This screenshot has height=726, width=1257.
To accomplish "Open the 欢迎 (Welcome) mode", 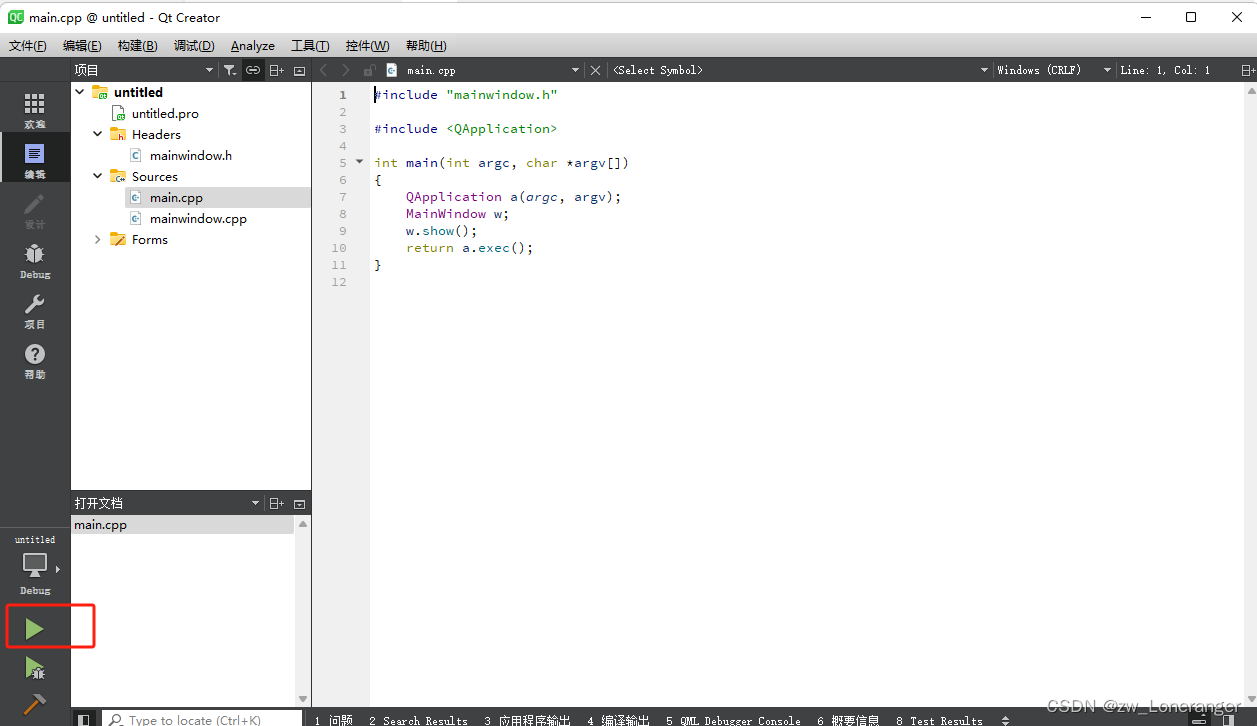I will coord(35,110).
